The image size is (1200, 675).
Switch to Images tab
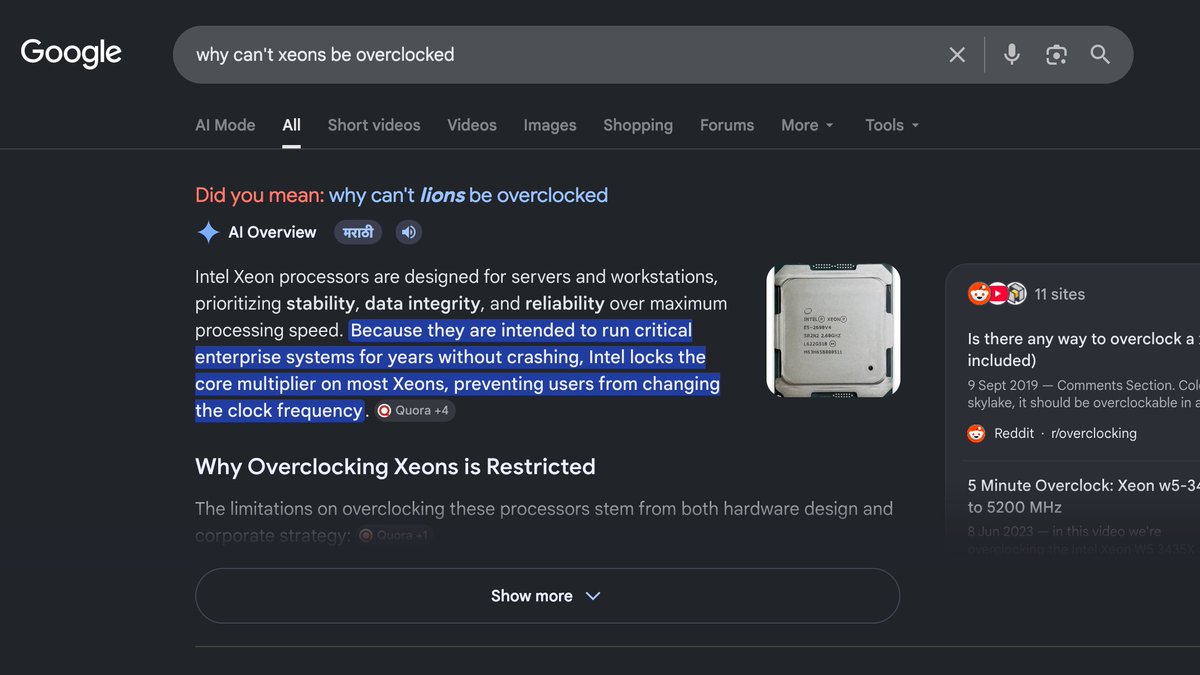tap(550, 125)
